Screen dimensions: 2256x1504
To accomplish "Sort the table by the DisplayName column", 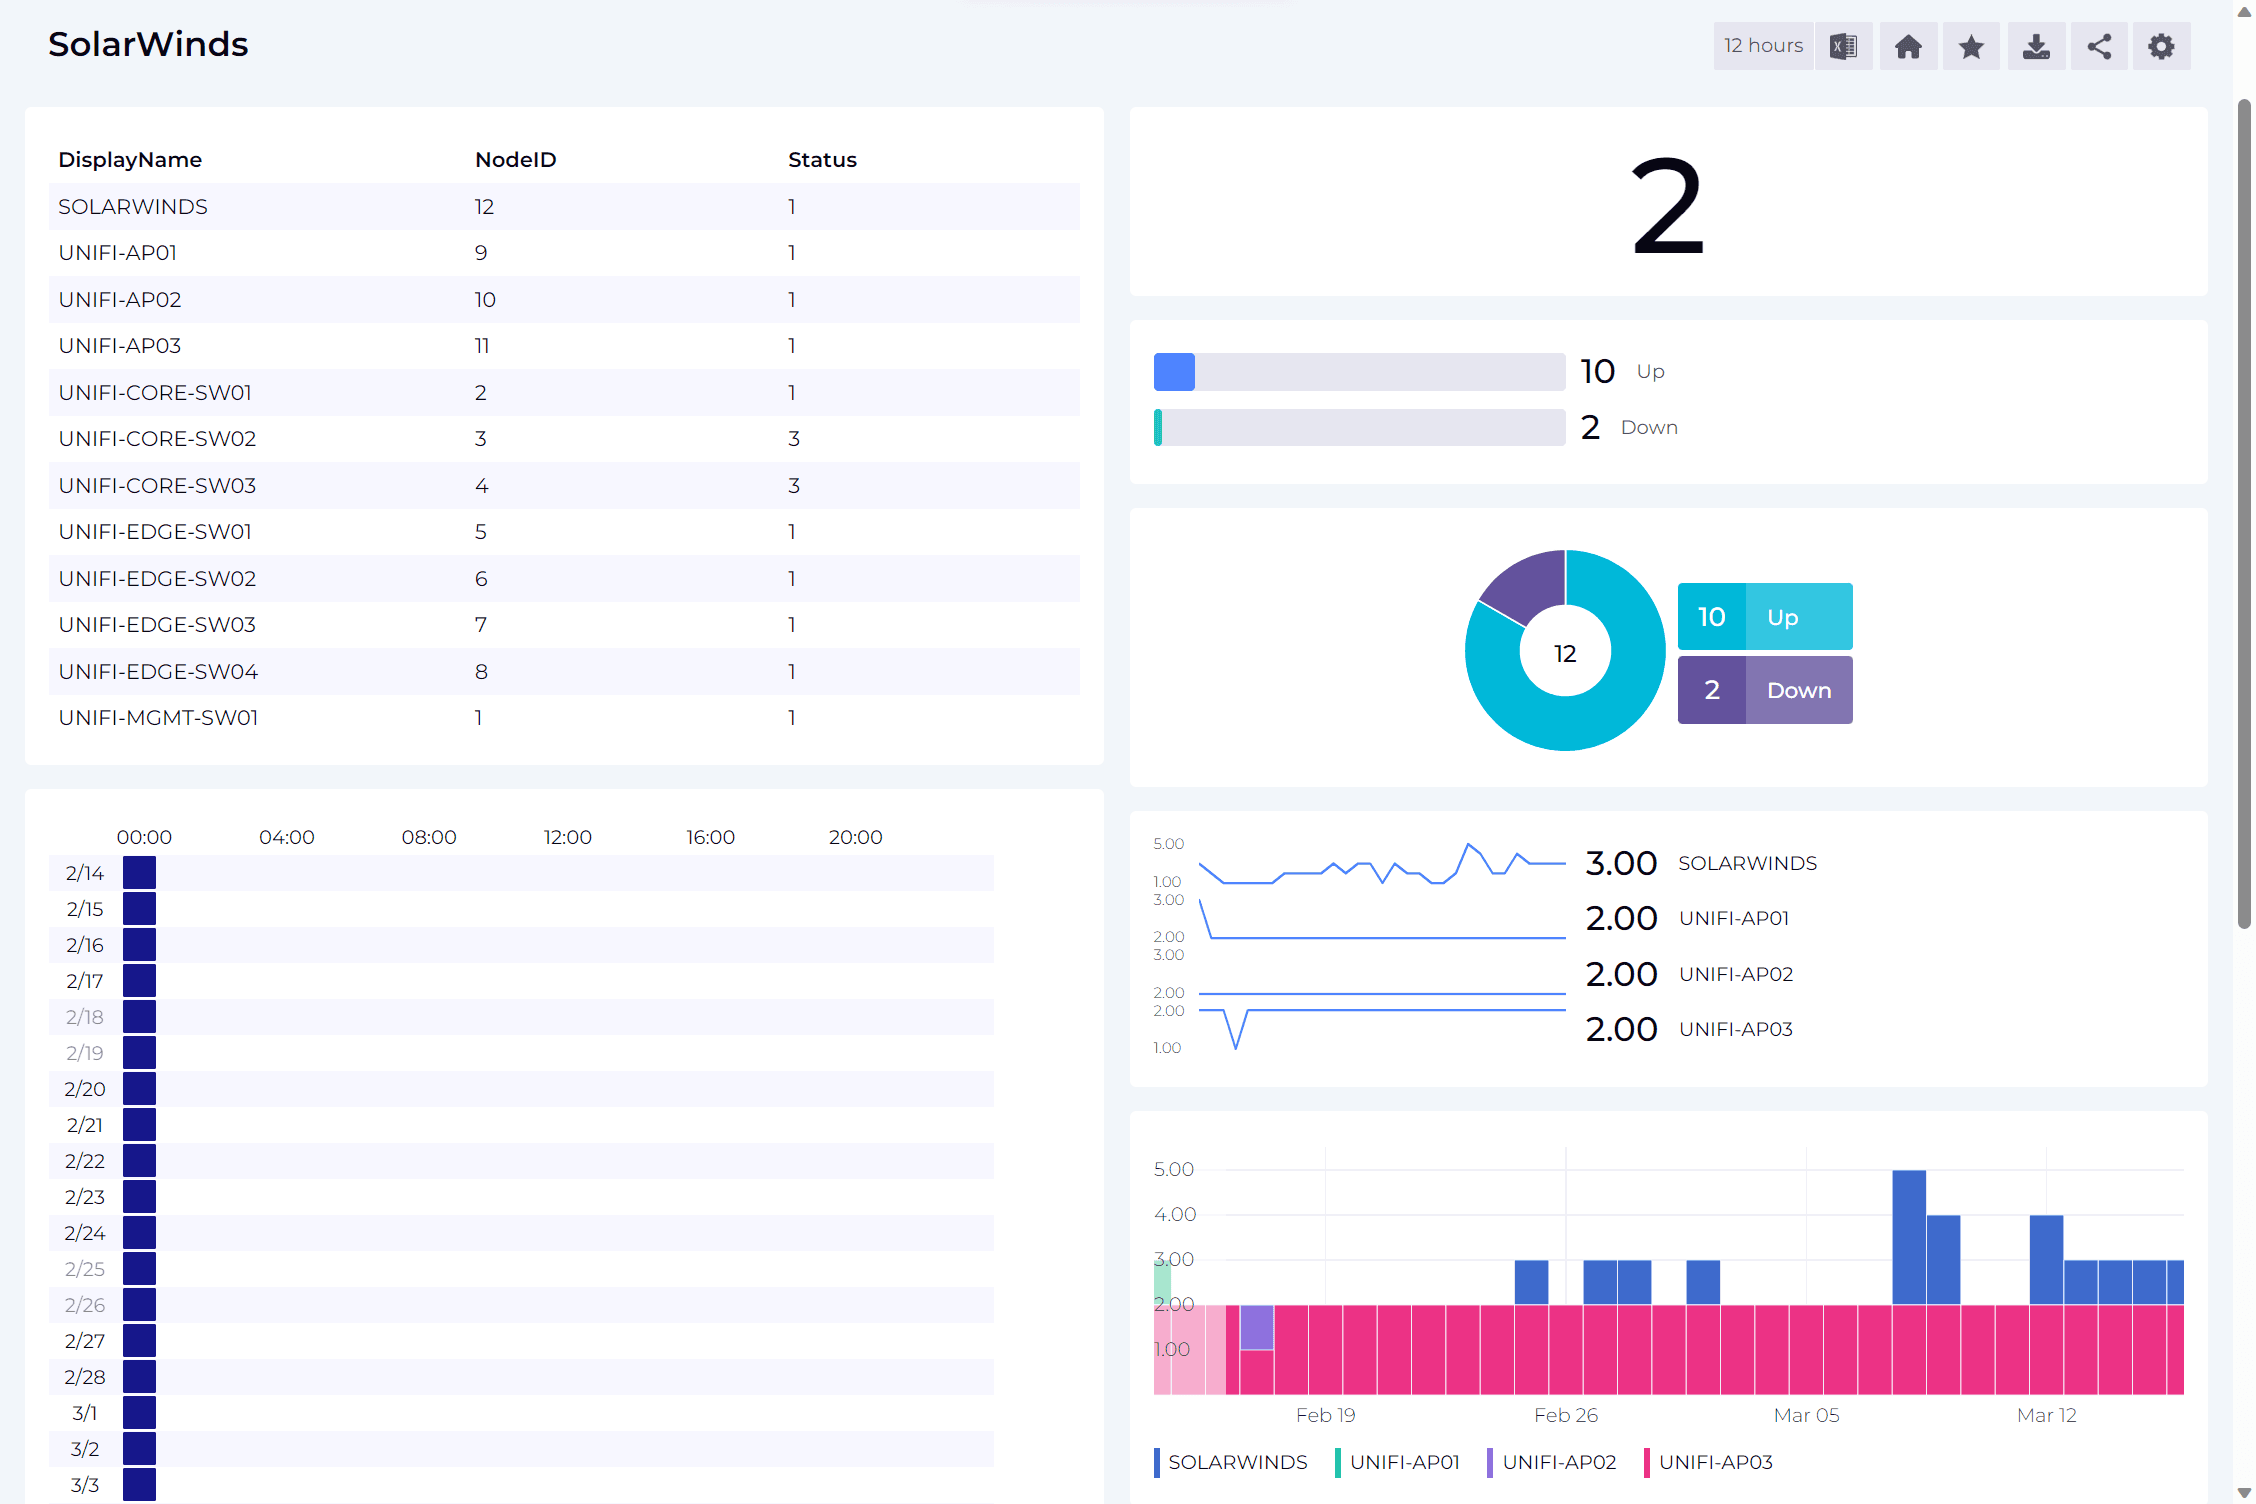I will [130, 159].
